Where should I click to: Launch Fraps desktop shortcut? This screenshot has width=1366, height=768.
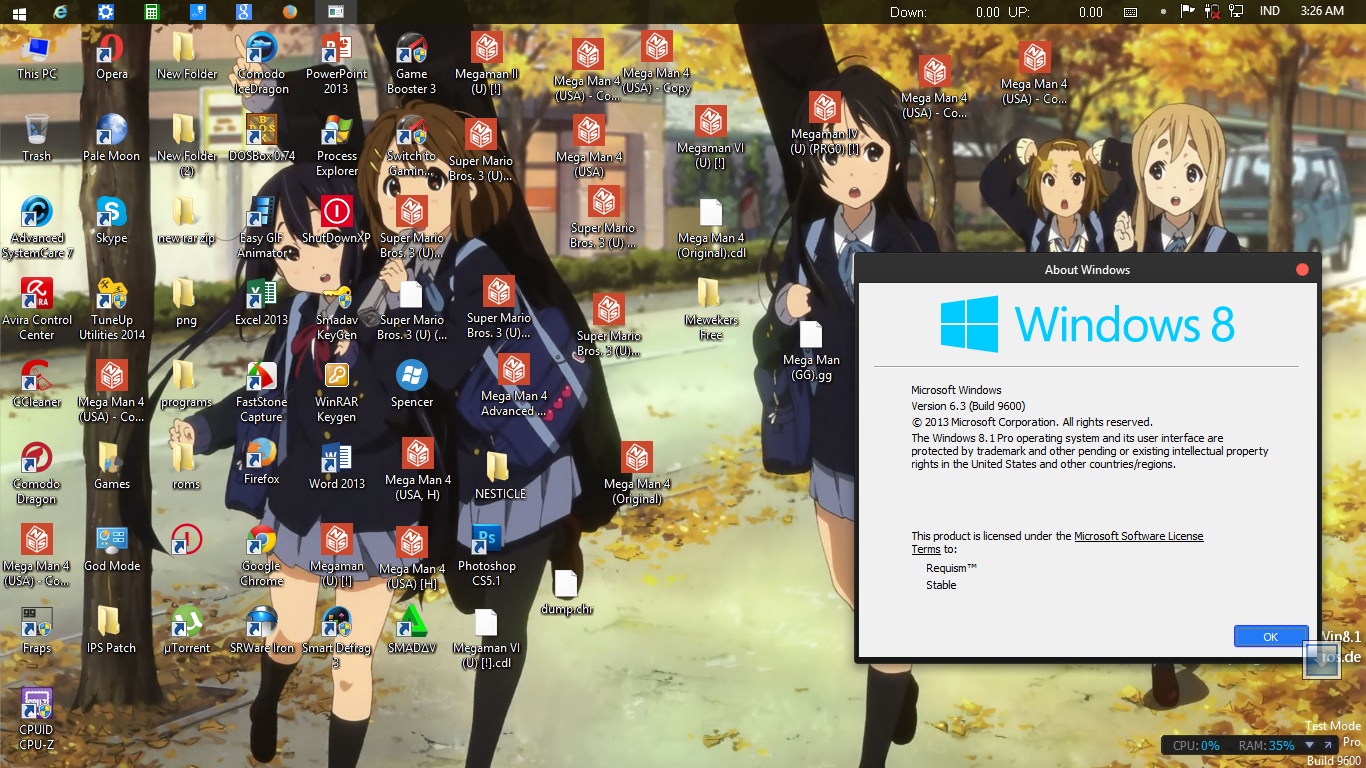pos(37,630)
